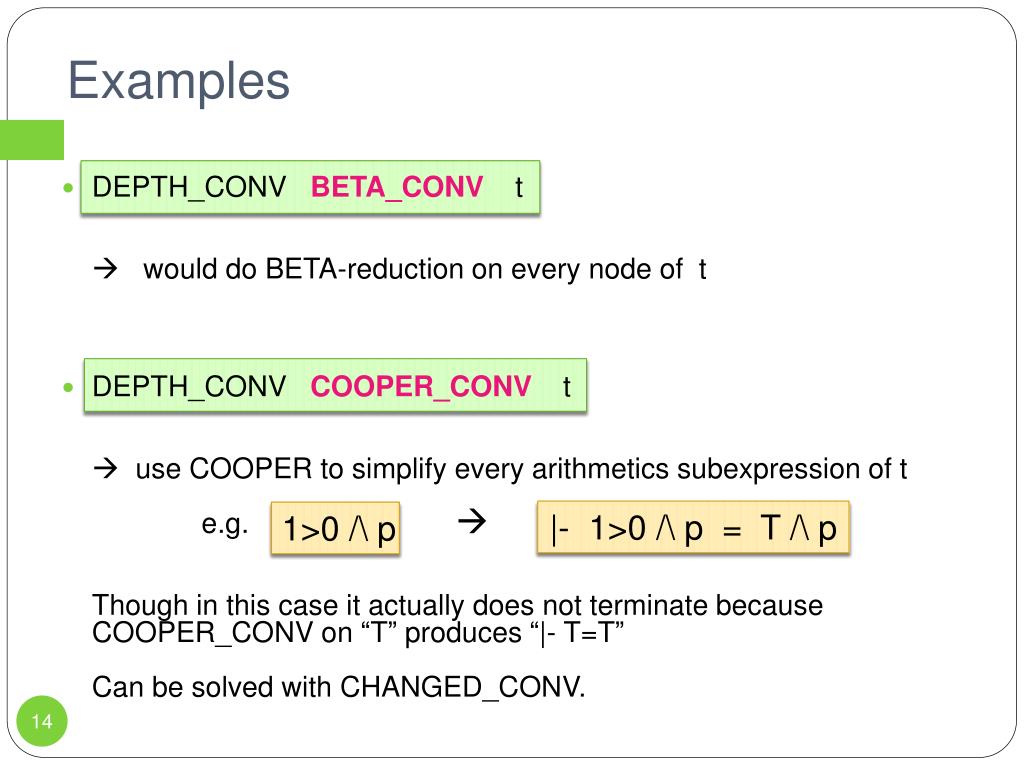
Task: Click the arrow before 'use COOPER to simplify'
Action: point(105,468)
